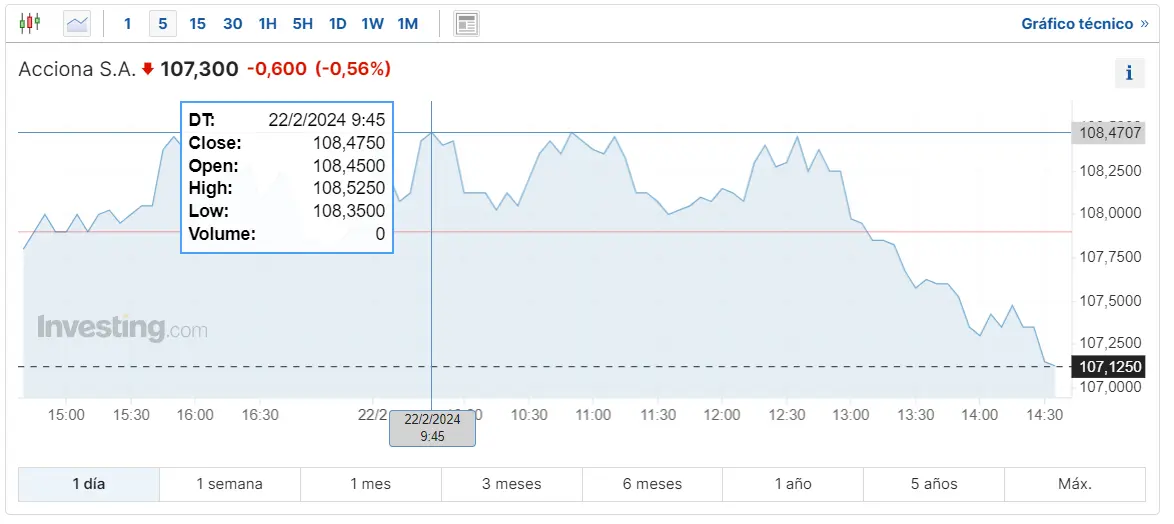Click the news overlay icon in toolbar
The width and height of the screenshot is (1174, 524).
click(466, 23)
